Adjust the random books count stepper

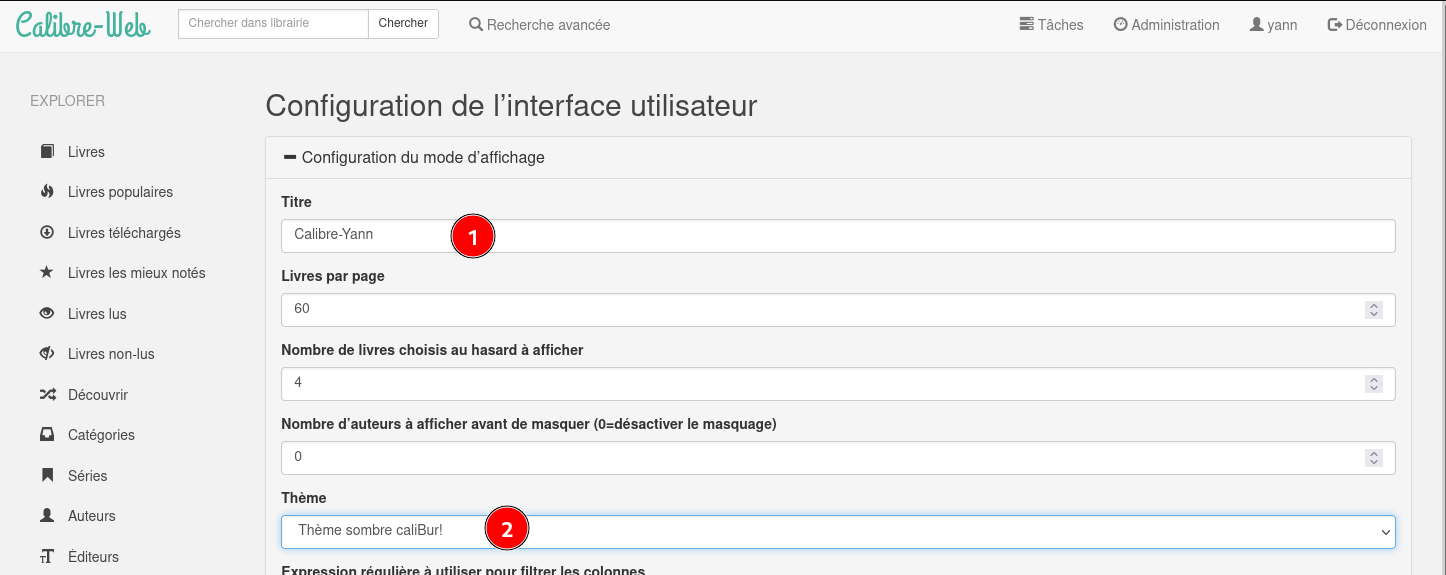click(x=1374, y=384)
